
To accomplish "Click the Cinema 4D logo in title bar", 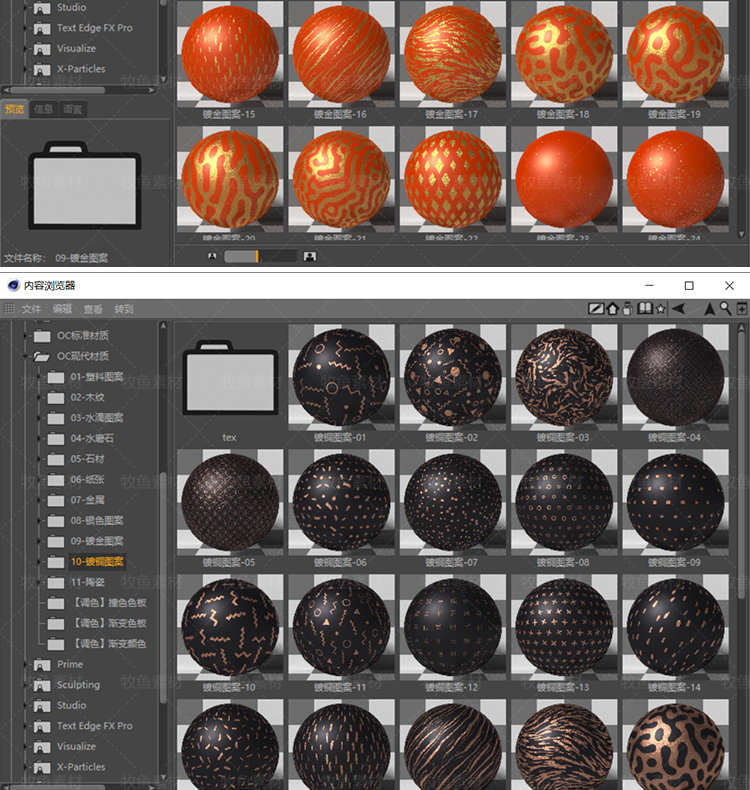I will coord(13,286).
